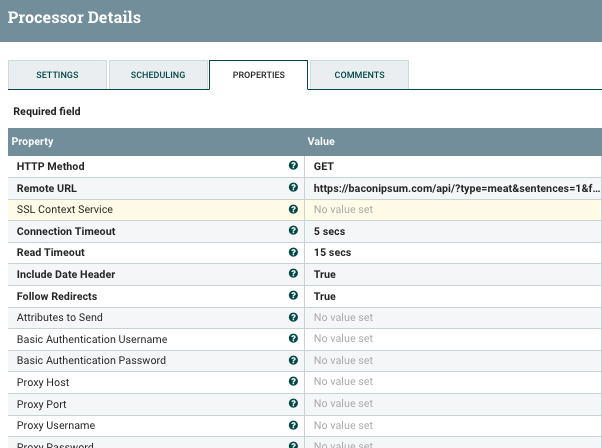
Task: Open the Comments tab
Action: click(x=359, y=75)
